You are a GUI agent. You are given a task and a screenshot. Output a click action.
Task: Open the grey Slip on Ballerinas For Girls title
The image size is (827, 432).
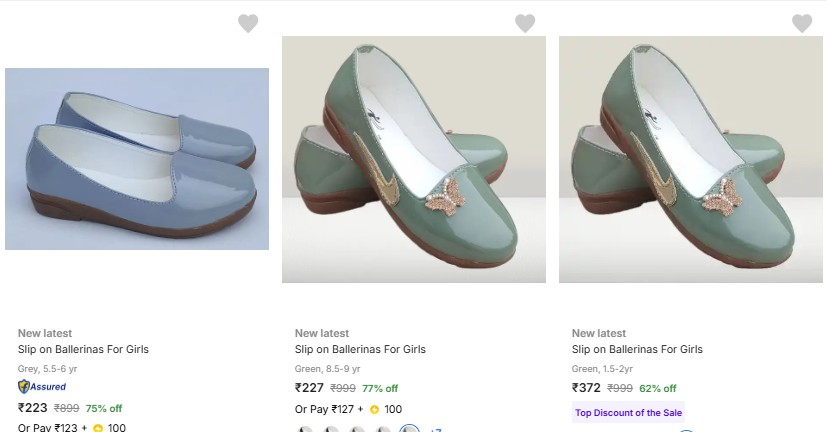(x=83, y=349)
